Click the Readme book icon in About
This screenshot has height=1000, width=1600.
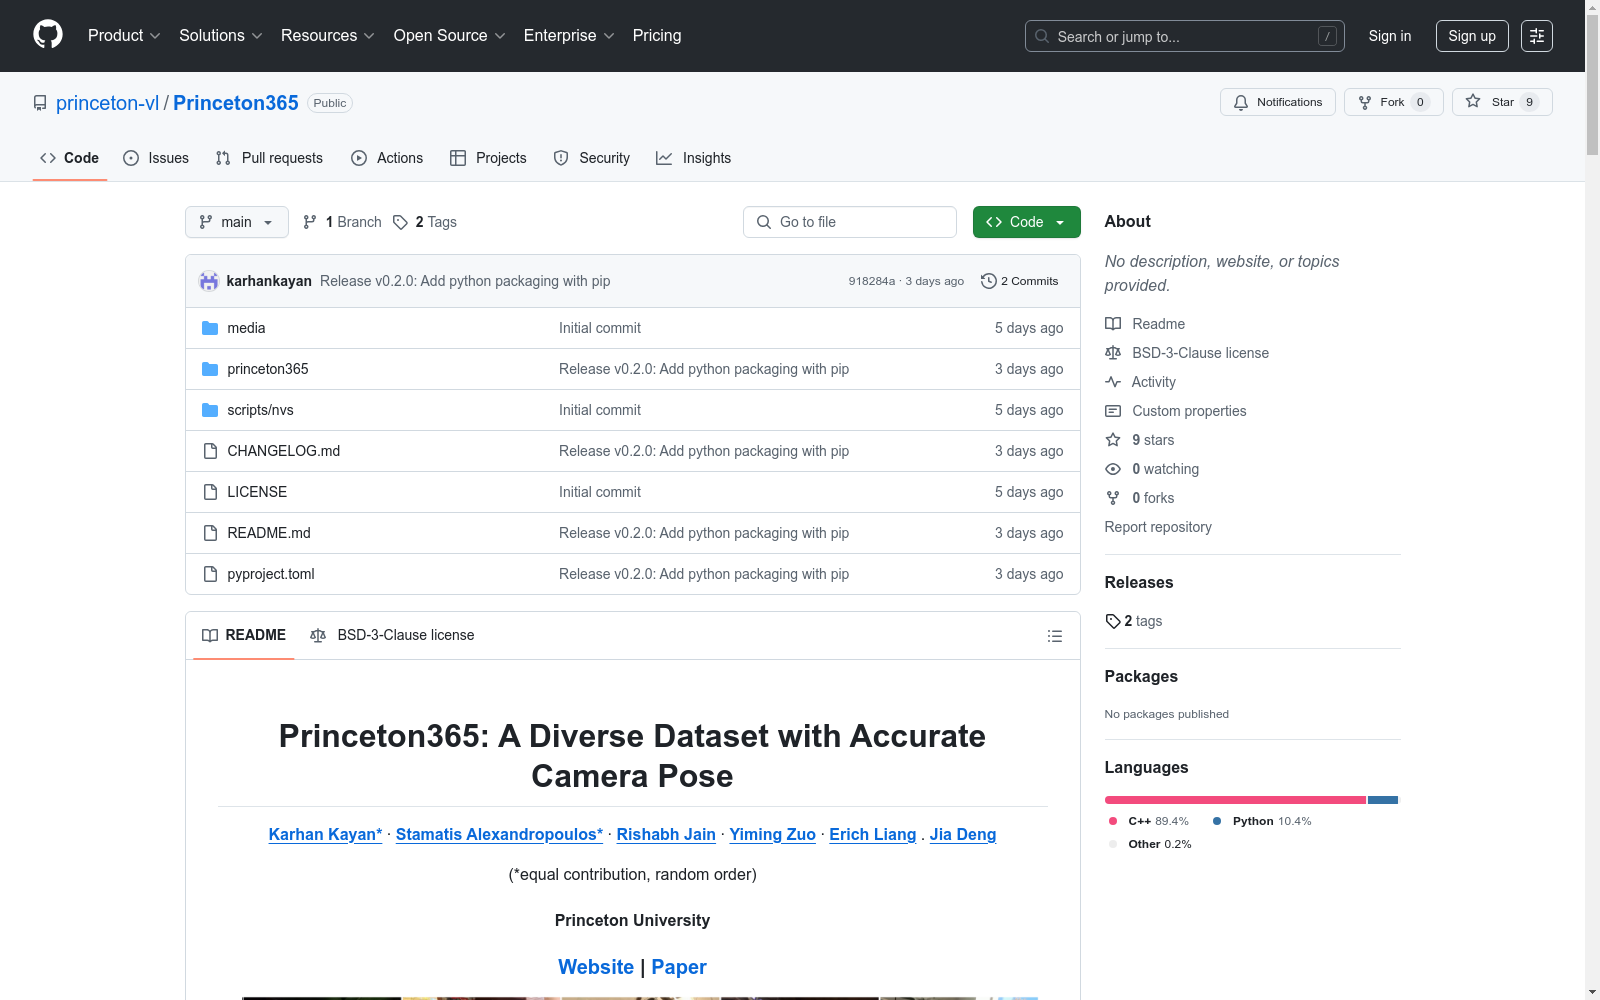click(1113, 324)
